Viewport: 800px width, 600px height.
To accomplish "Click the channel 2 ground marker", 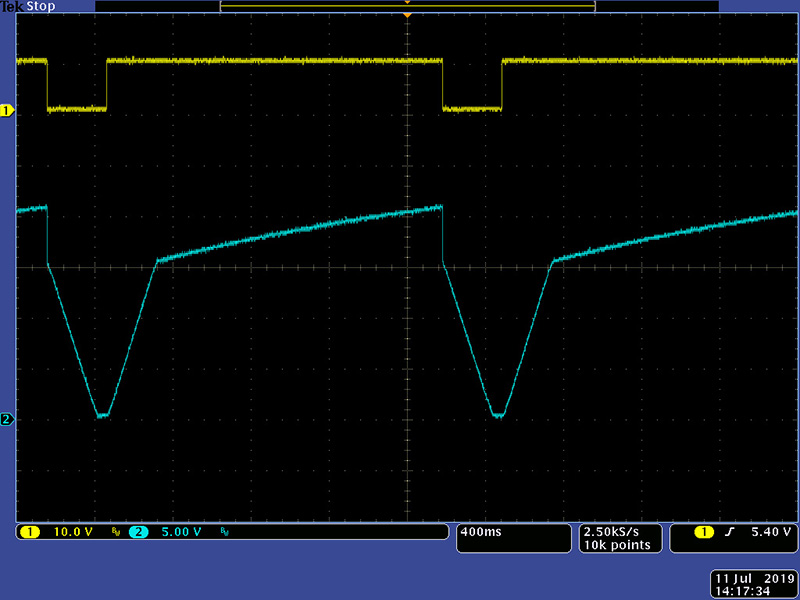I will (x=7, y=419).
